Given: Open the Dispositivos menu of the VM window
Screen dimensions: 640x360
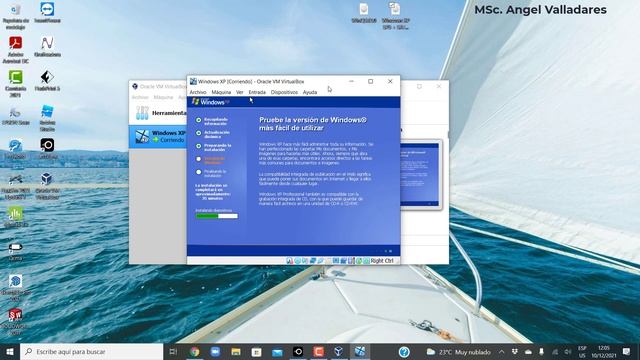Looking at the screenshot, I should tap(284, 92).
